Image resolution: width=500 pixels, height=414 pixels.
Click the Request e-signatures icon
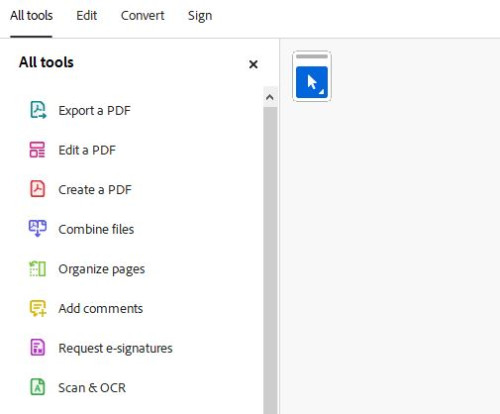tap(37, 348)
